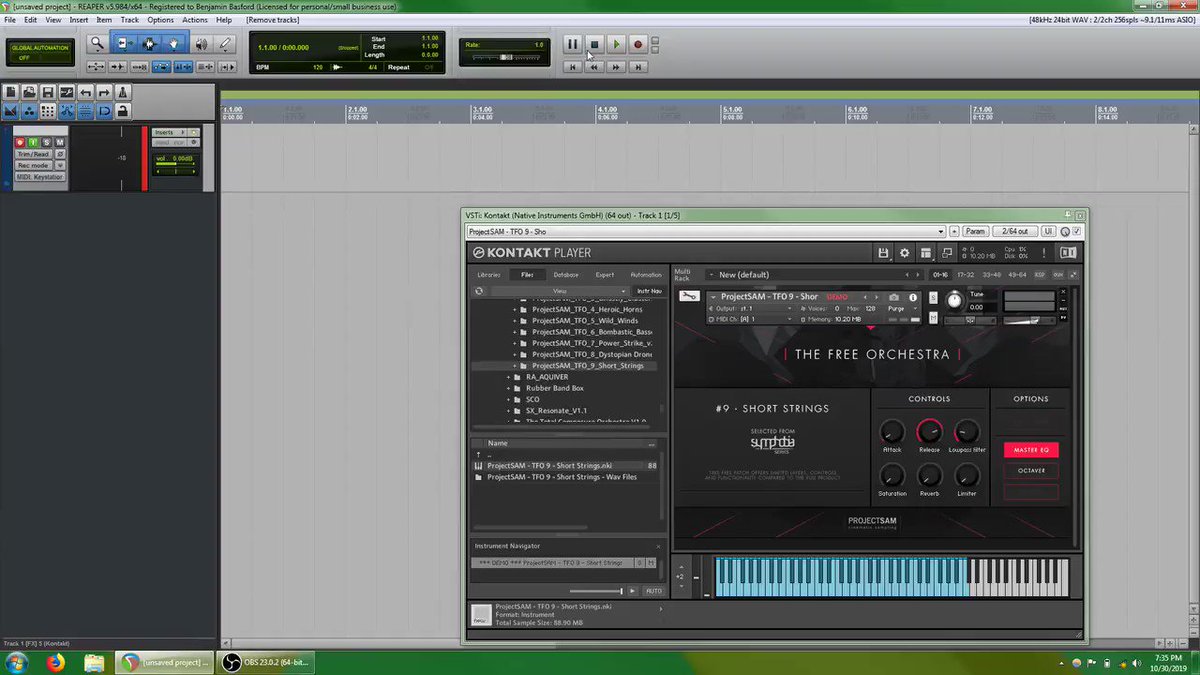
Task: Redo action with right arrow icon
Action: click(x=103, y=93)
